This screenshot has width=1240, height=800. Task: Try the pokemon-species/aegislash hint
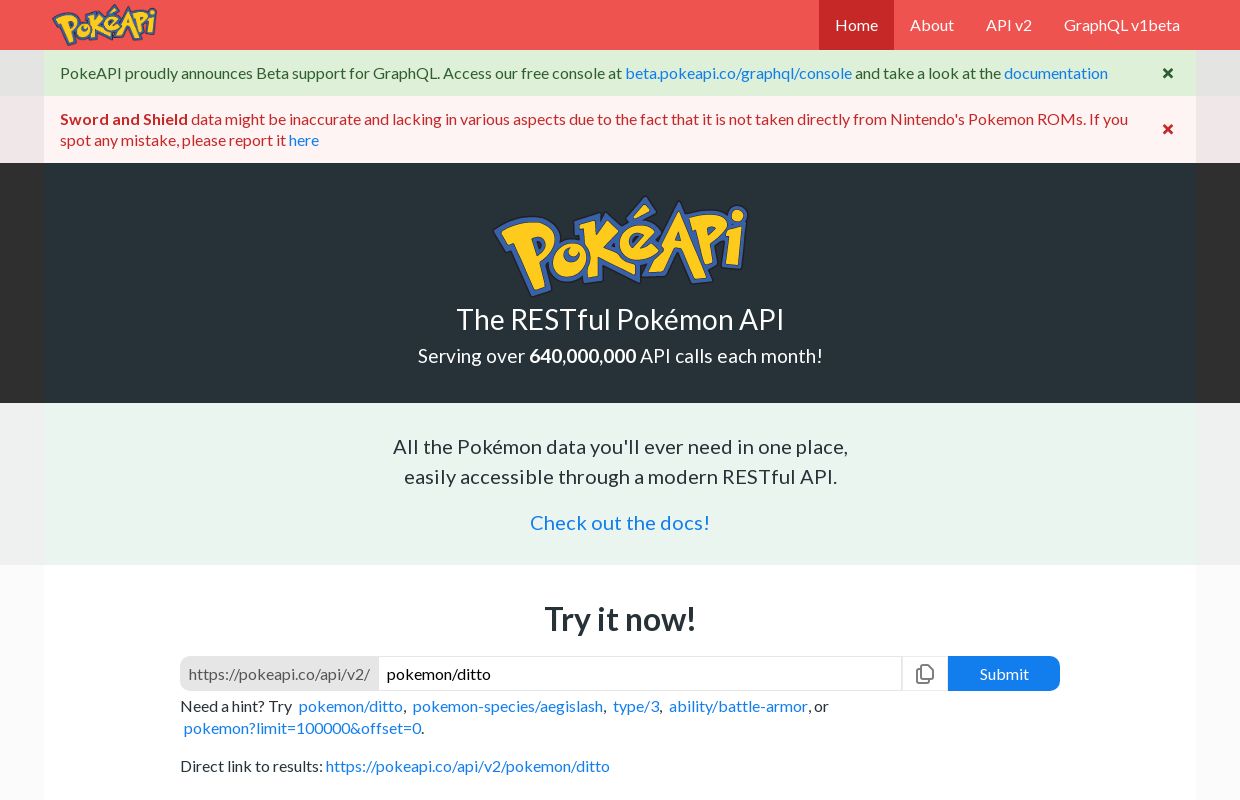tap(508, 706)
